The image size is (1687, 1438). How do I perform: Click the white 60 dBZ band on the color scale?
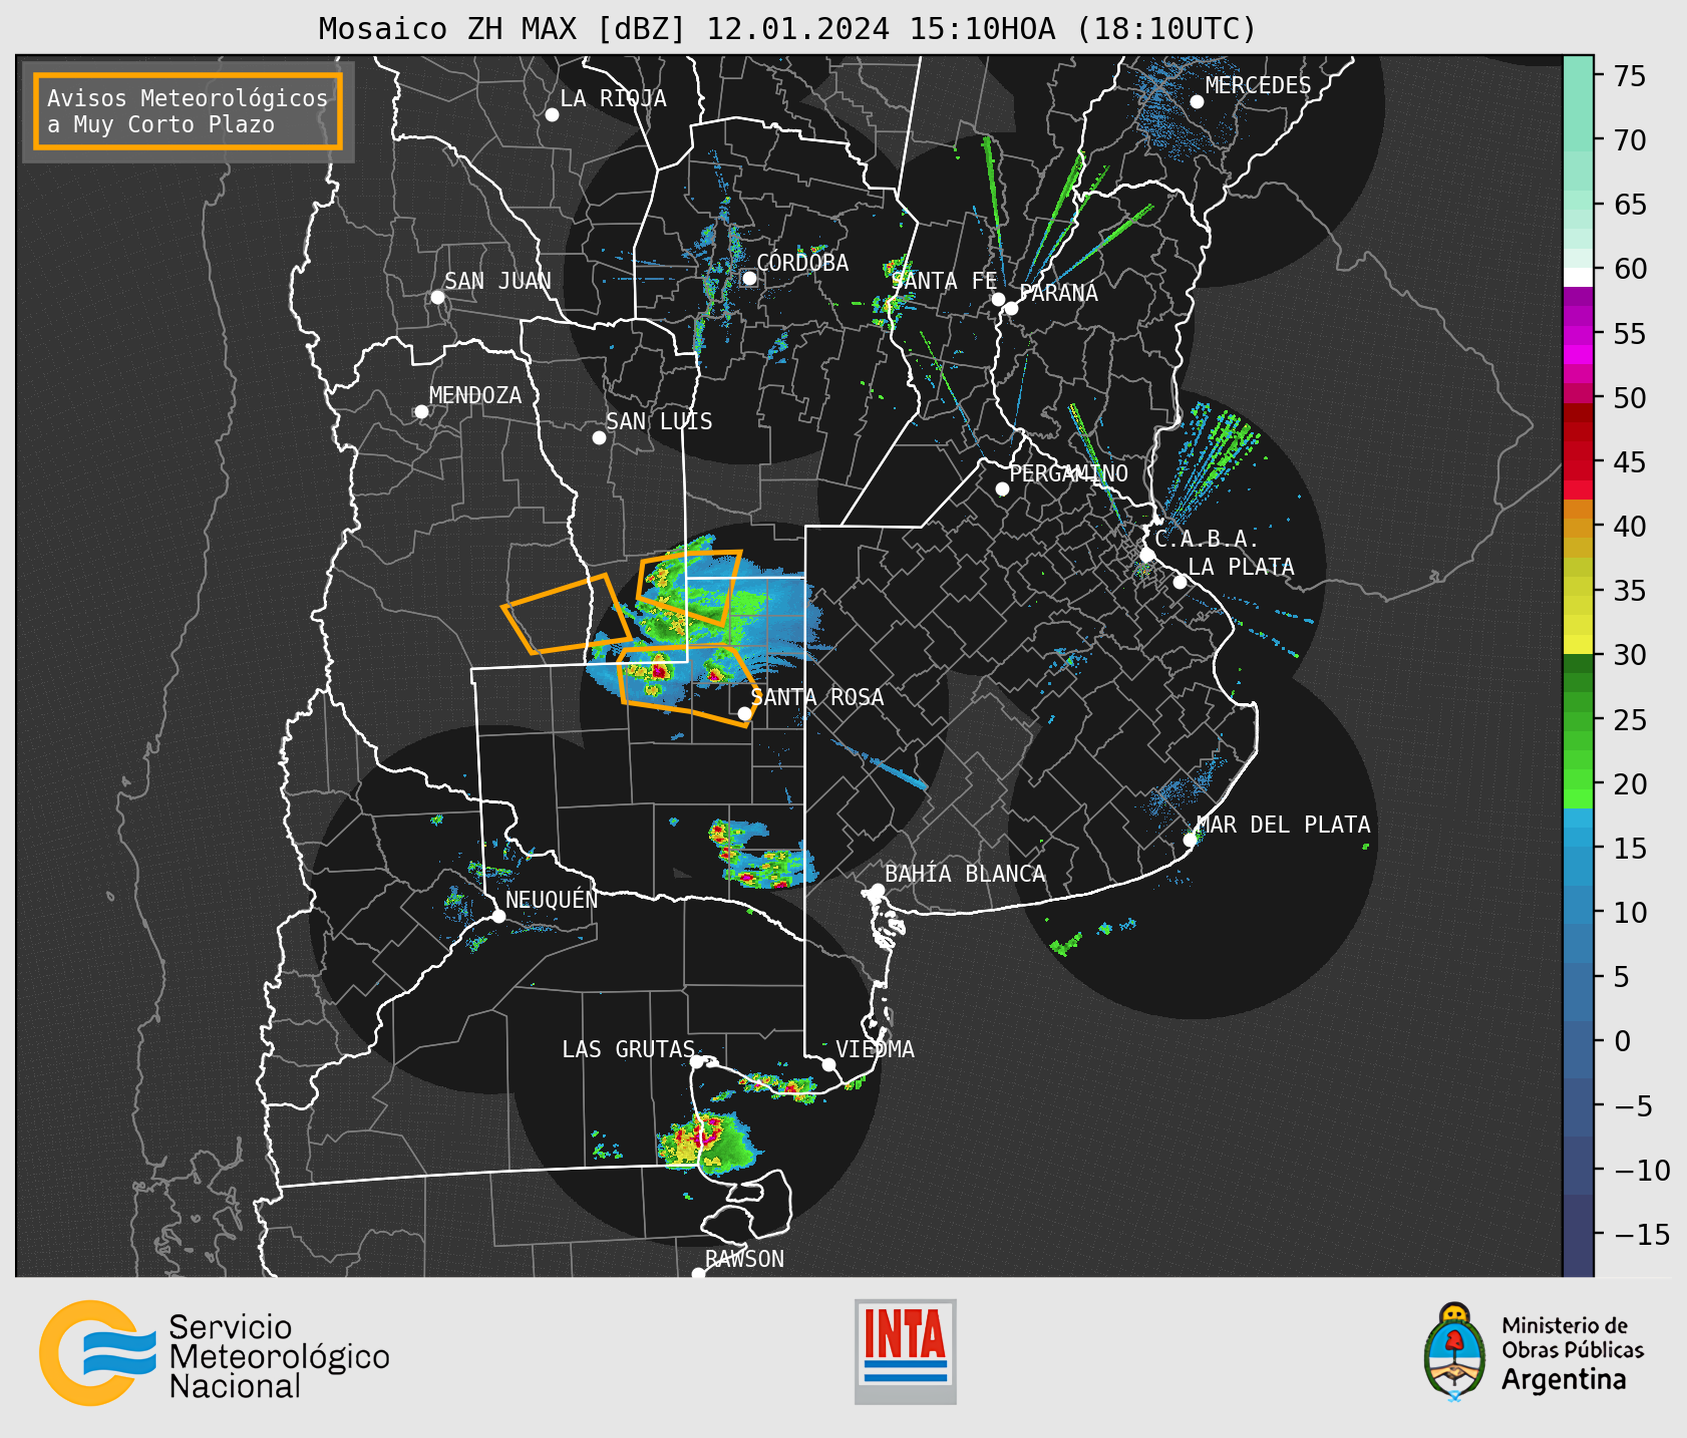pos(1578,277)
